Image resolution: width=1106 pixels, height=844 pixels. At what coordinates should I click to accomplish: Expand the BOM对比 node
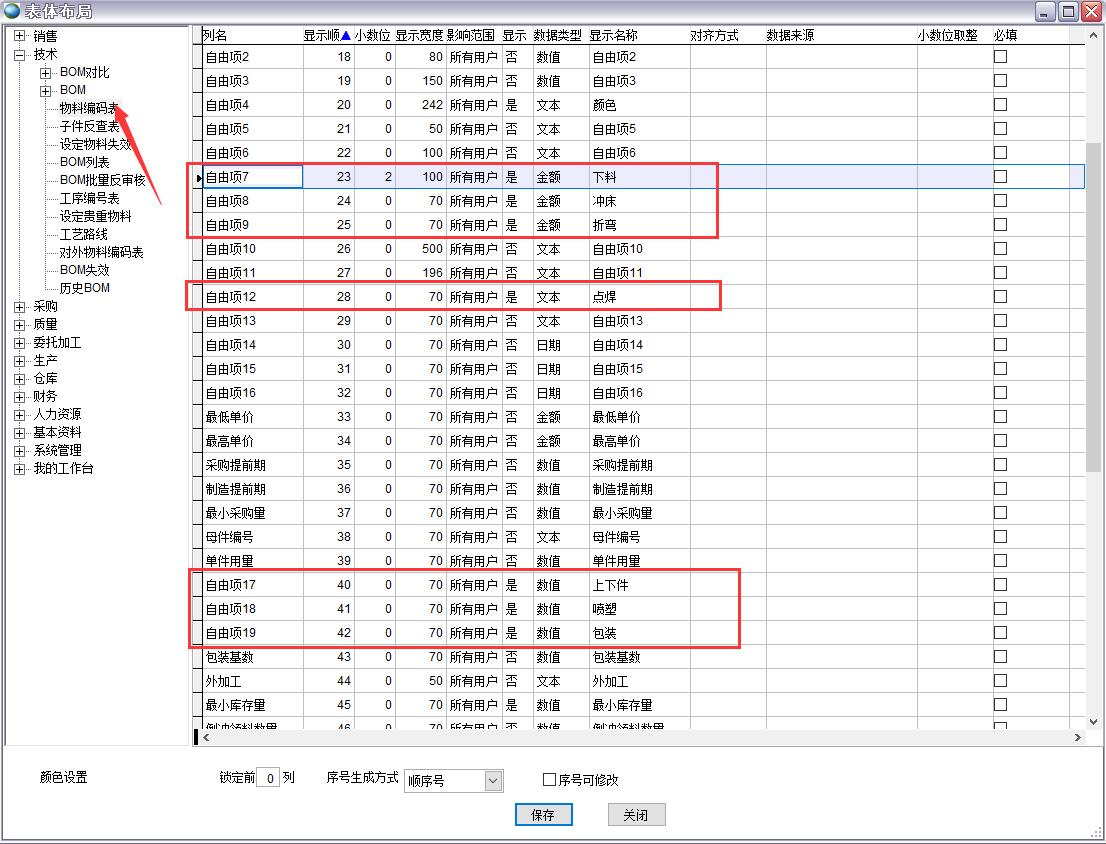tap(46, 73)
